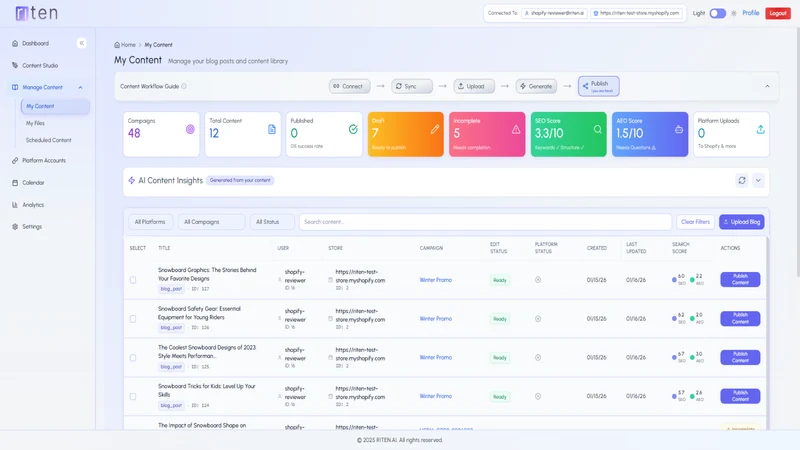Click the Clear Filters button

pyautogui.click(x=695, y=222)
